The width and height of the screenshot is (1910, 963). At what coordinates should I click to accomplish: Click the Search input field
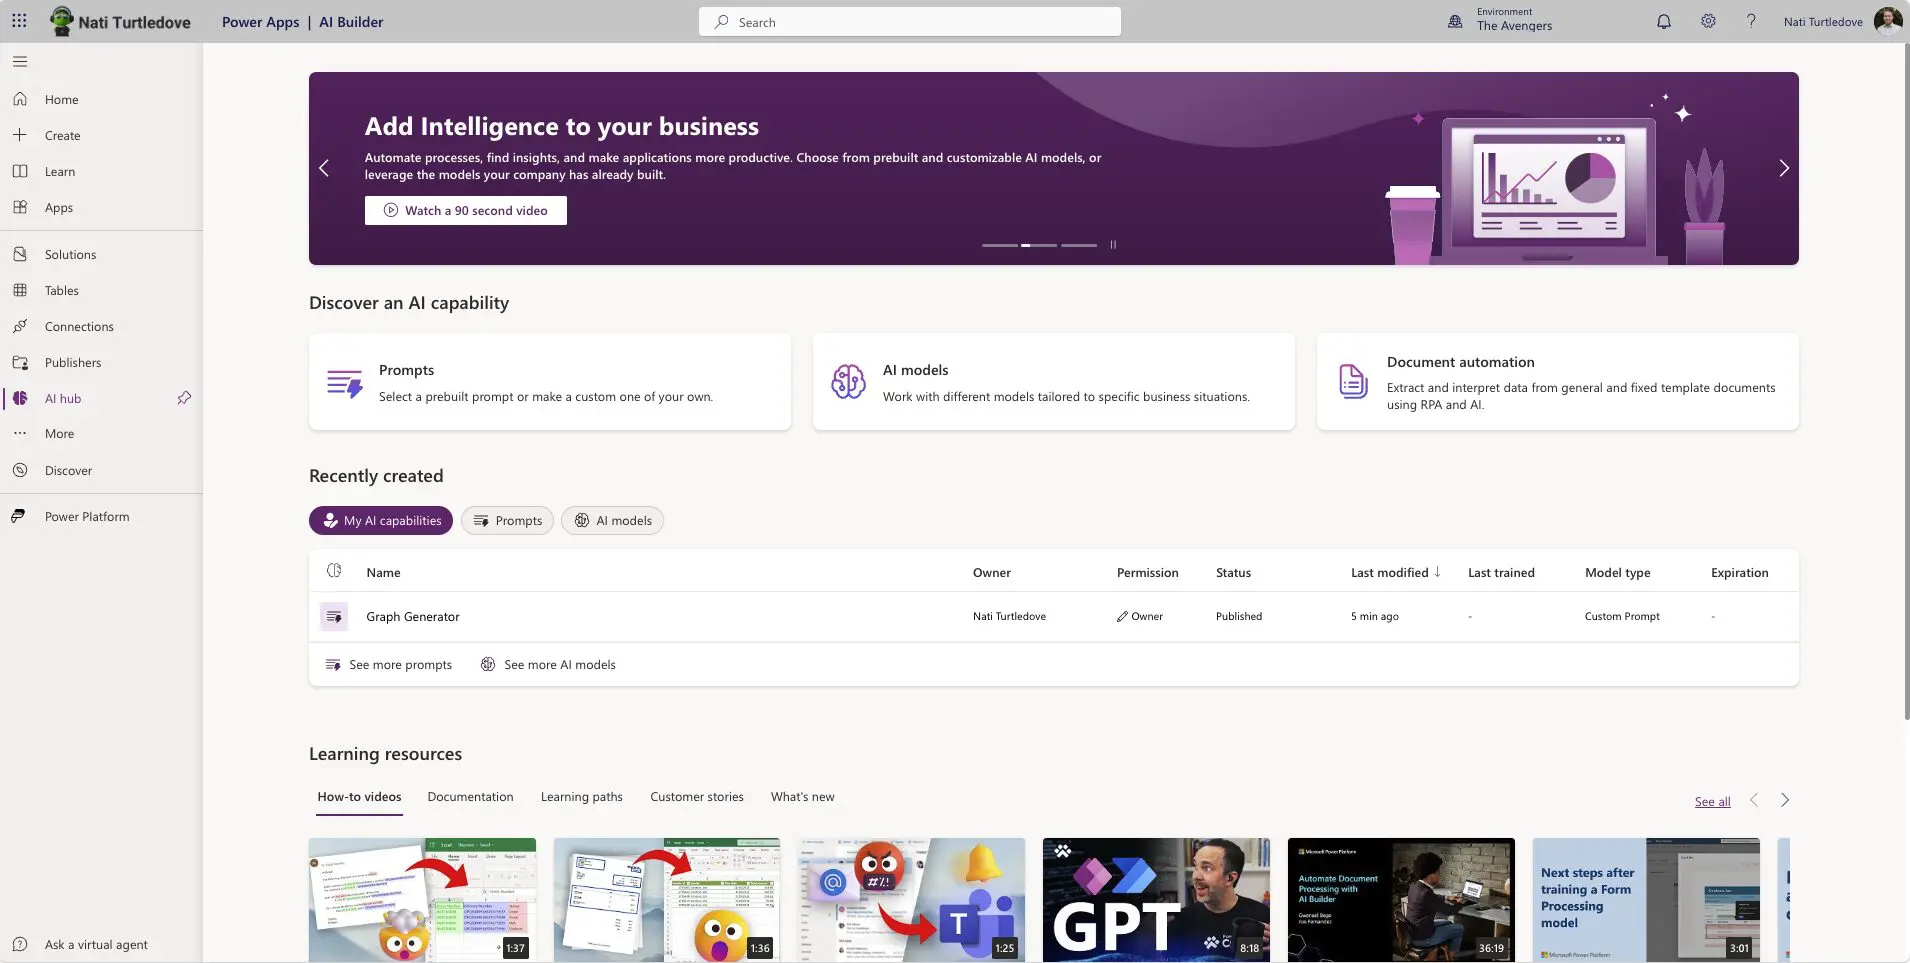coord(909,22)
